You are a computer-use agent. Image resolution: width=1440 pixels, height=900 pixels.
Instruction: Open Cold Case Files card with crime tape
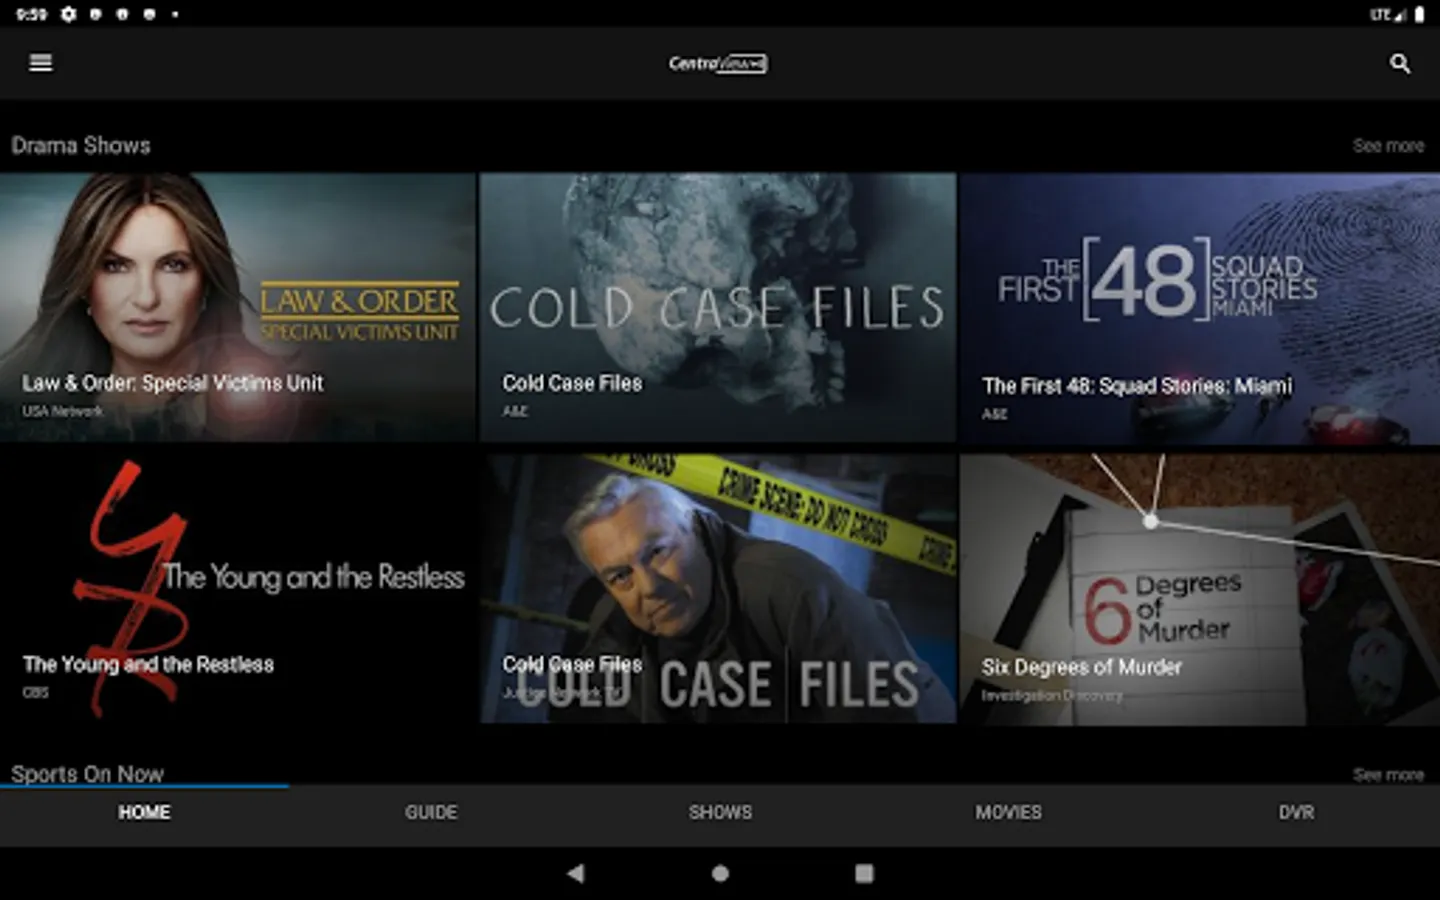pyautogui.click(x=718, y=589)
